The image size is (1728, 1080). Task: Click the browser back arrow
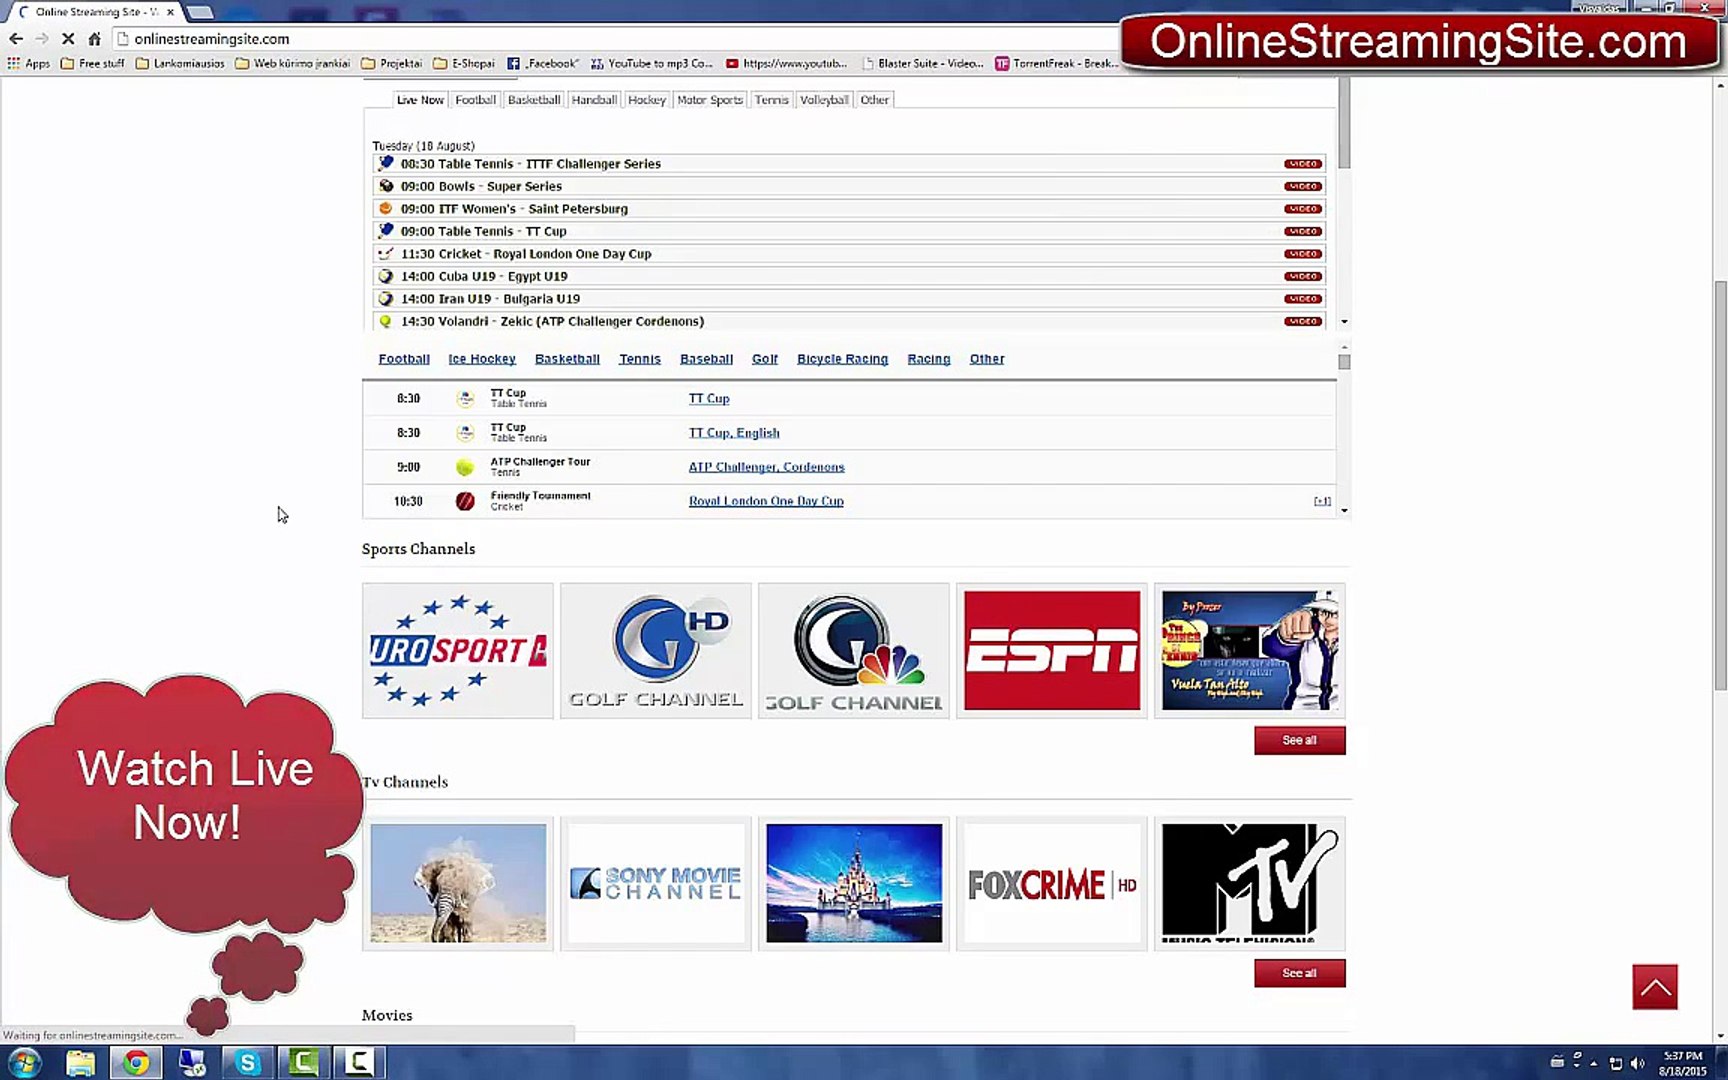coord(16,39)
